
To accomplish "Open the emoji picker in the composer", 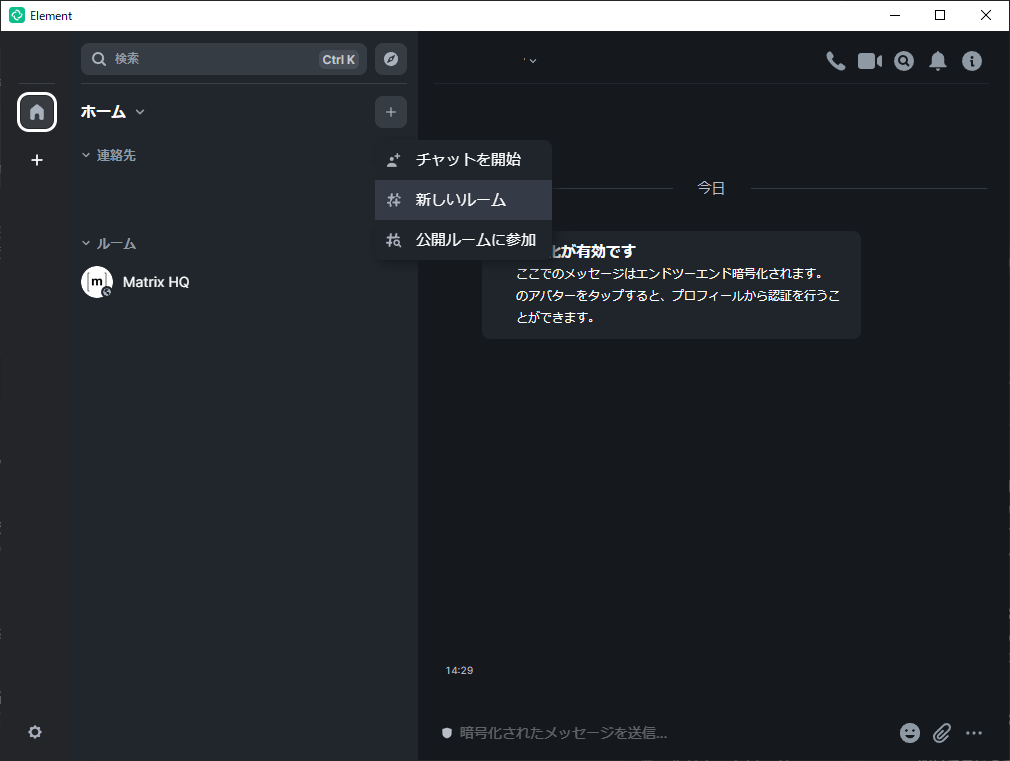I will tap(909, 733).
